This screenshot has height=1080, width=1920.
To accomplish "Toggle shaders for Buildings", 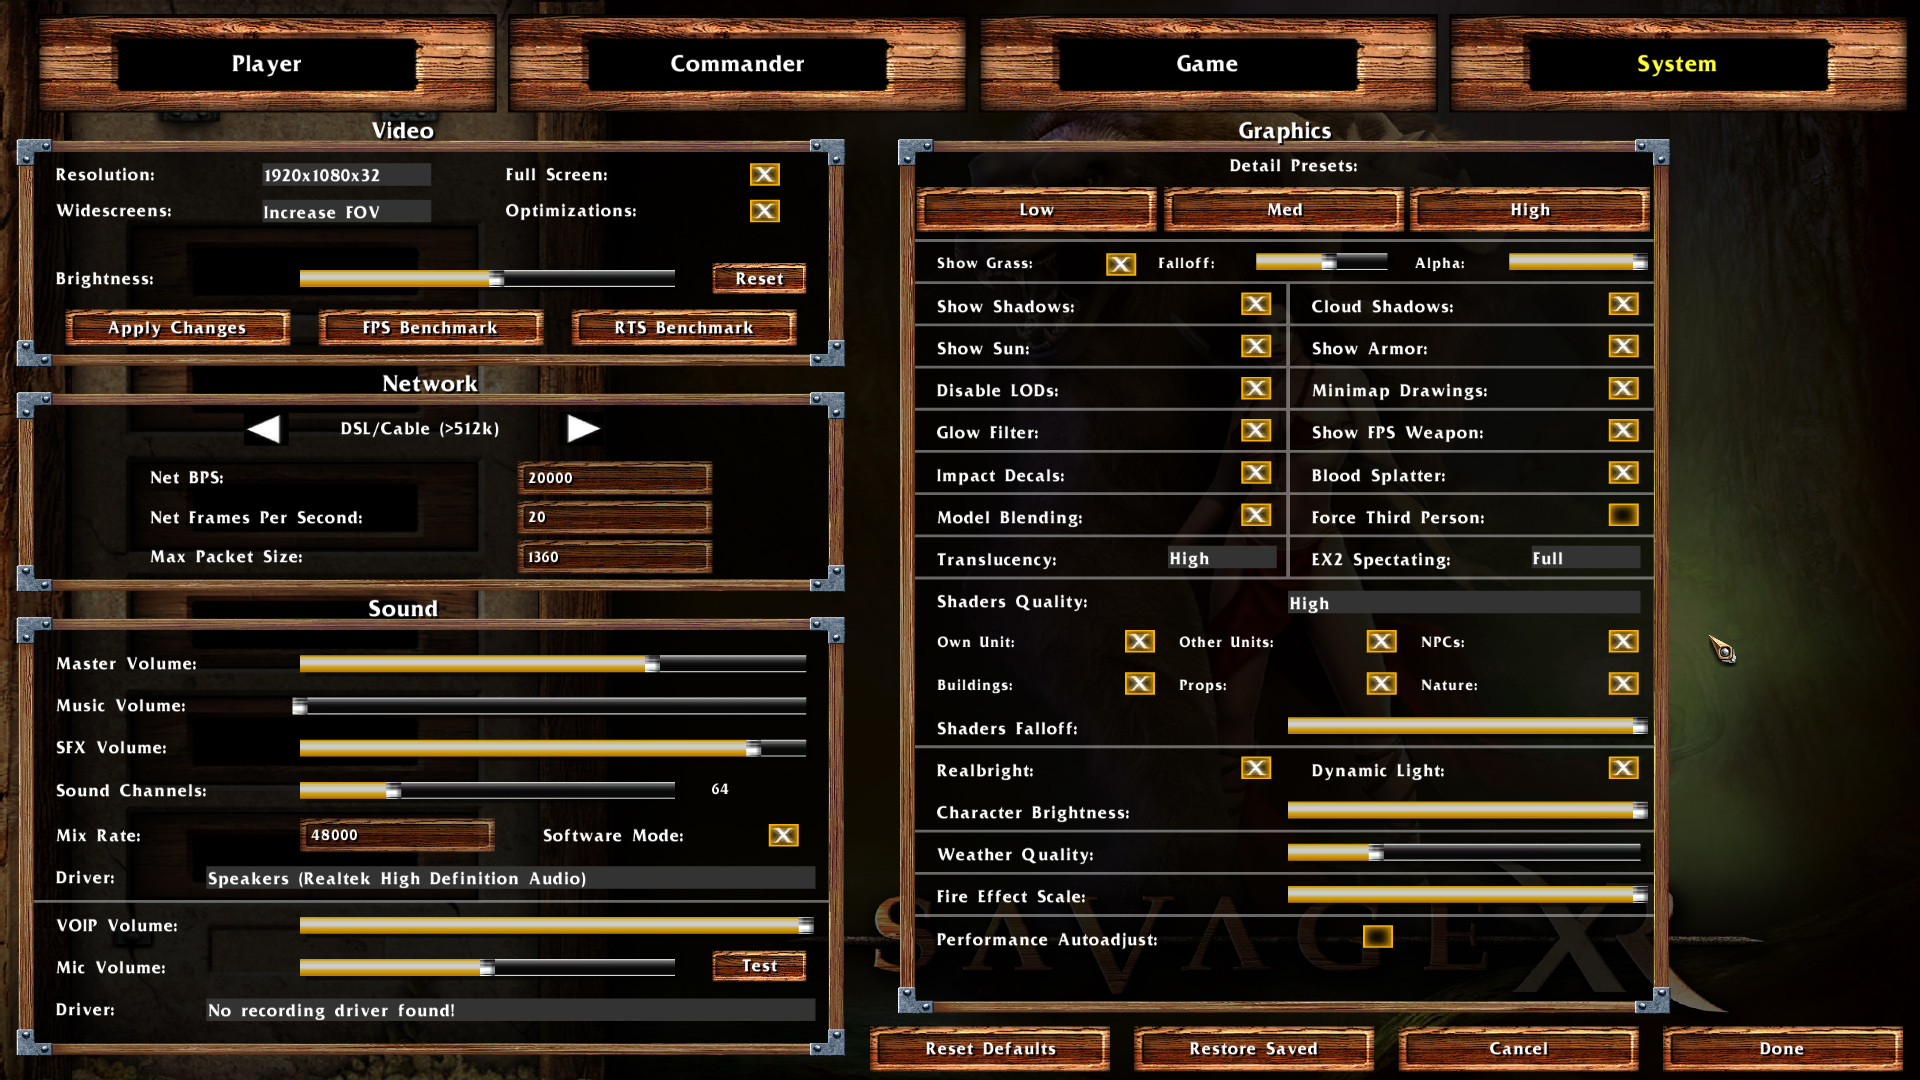I will point(1139,684).
